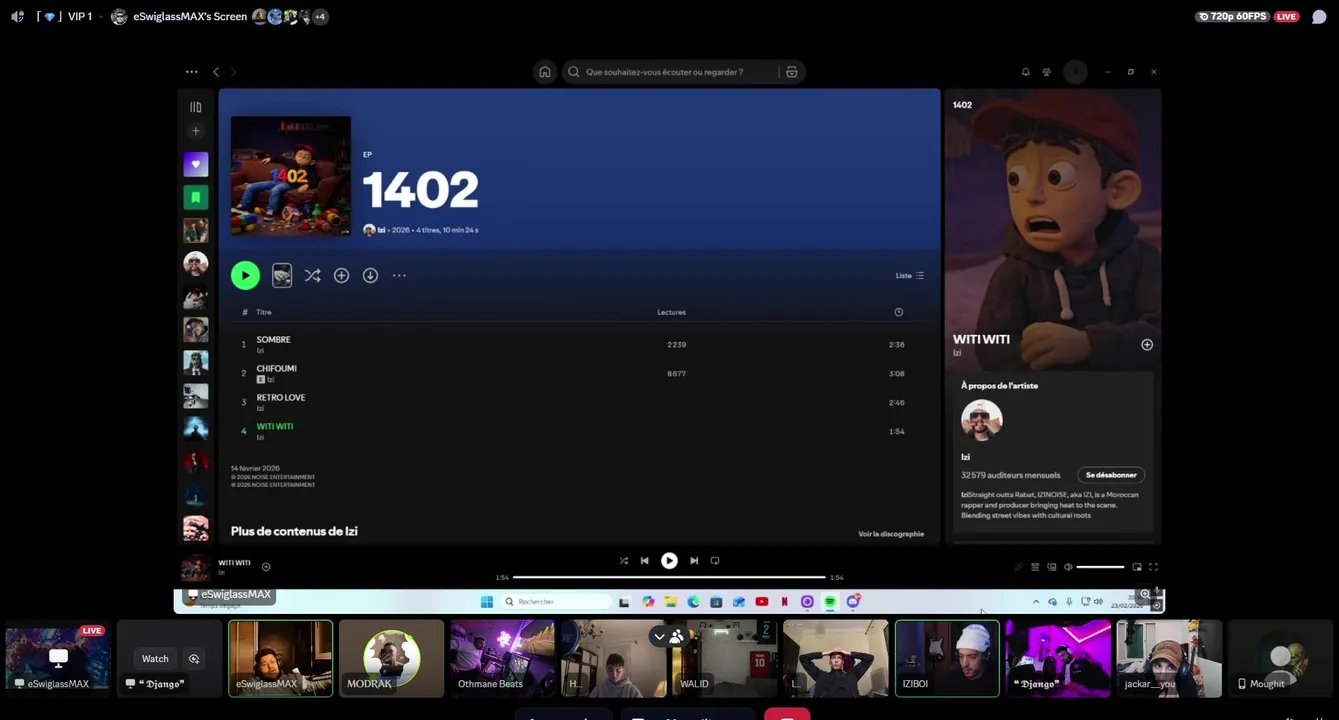
Task: Create new playlist with plus in sidebar
Action: coord(196,131)
